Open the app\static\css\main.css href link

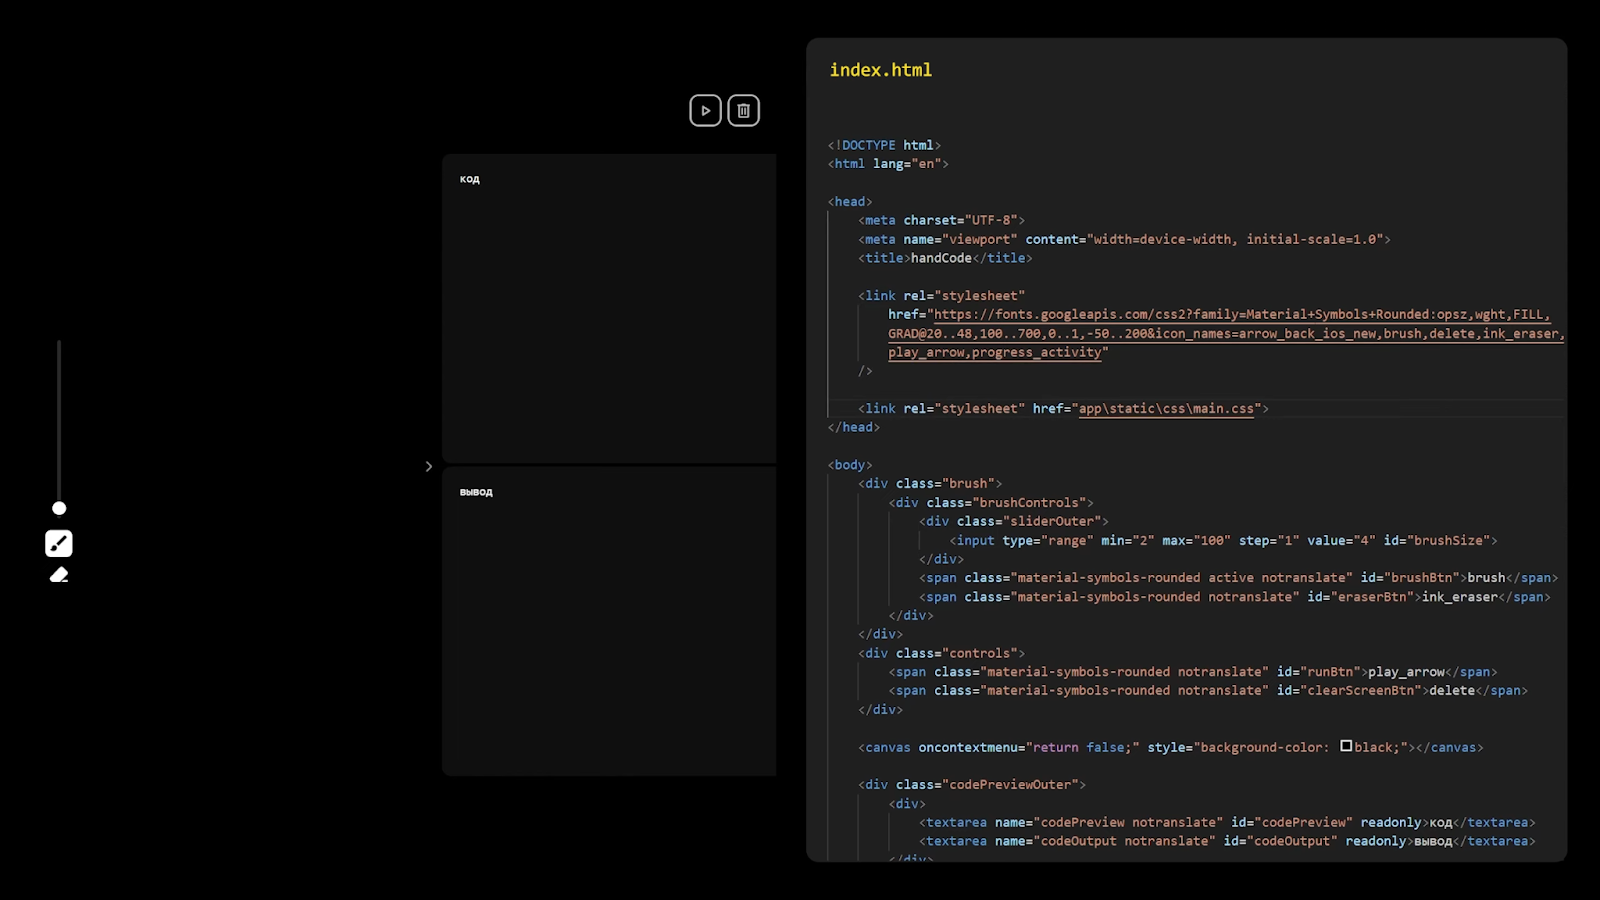coord(1166,408)
